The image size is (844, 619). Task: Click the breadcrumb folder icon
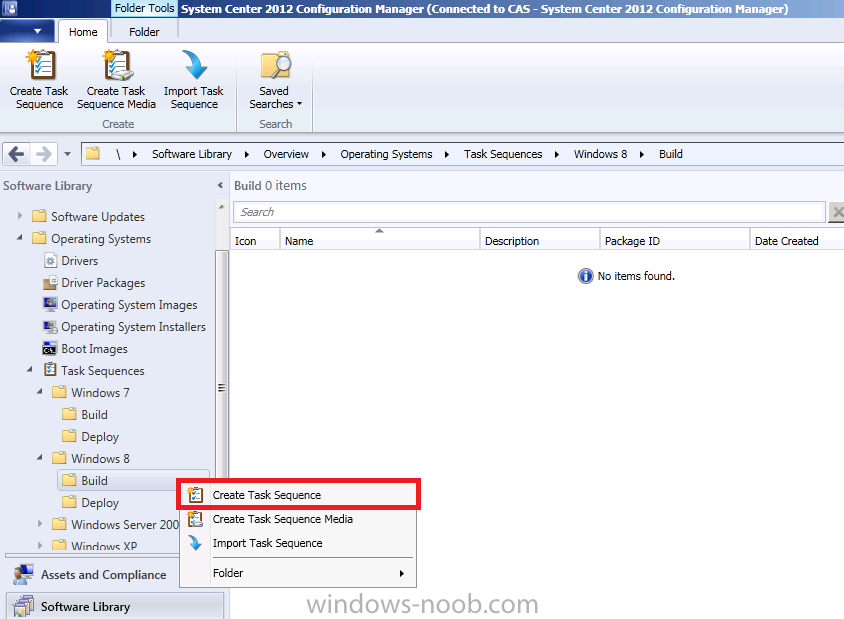point(93,153)
